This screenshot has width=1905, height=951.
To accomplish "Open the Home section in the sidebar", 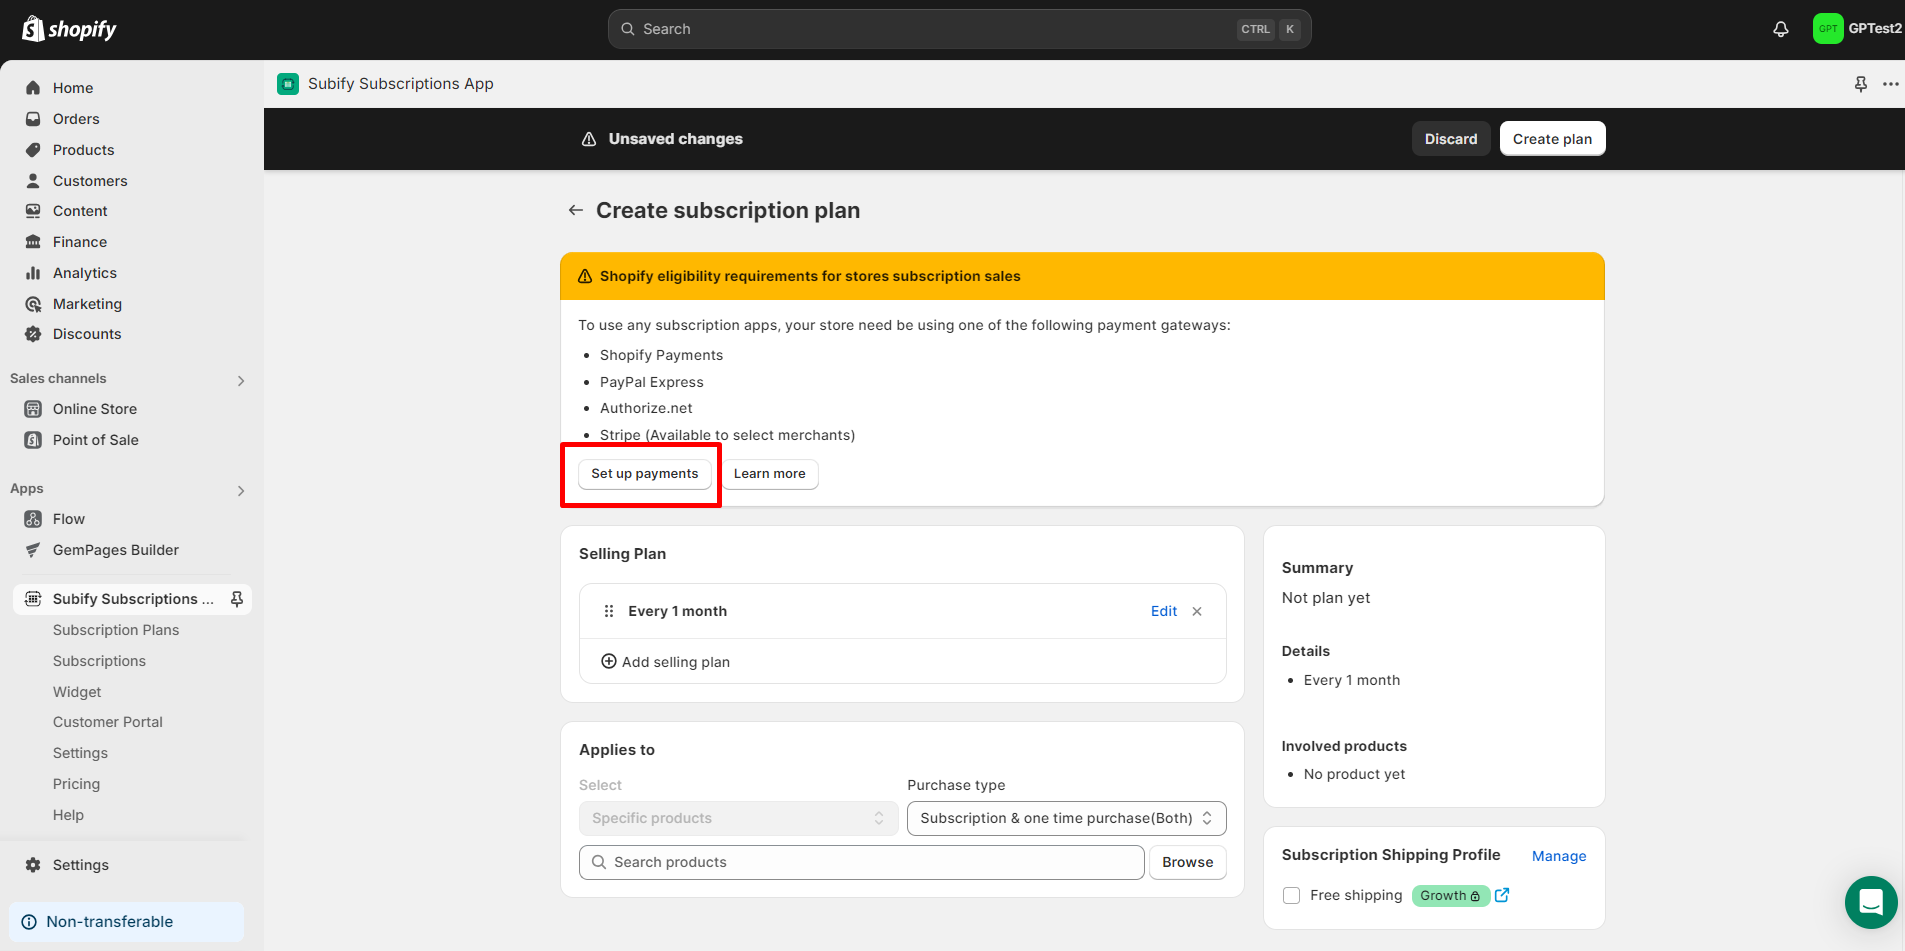I will click(72, 88).
